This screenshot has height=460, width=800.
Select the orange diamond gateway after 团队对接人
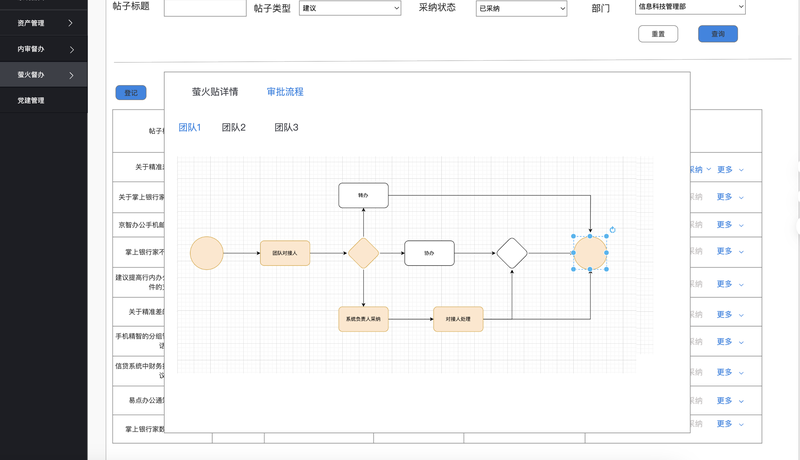click(363, 253)
